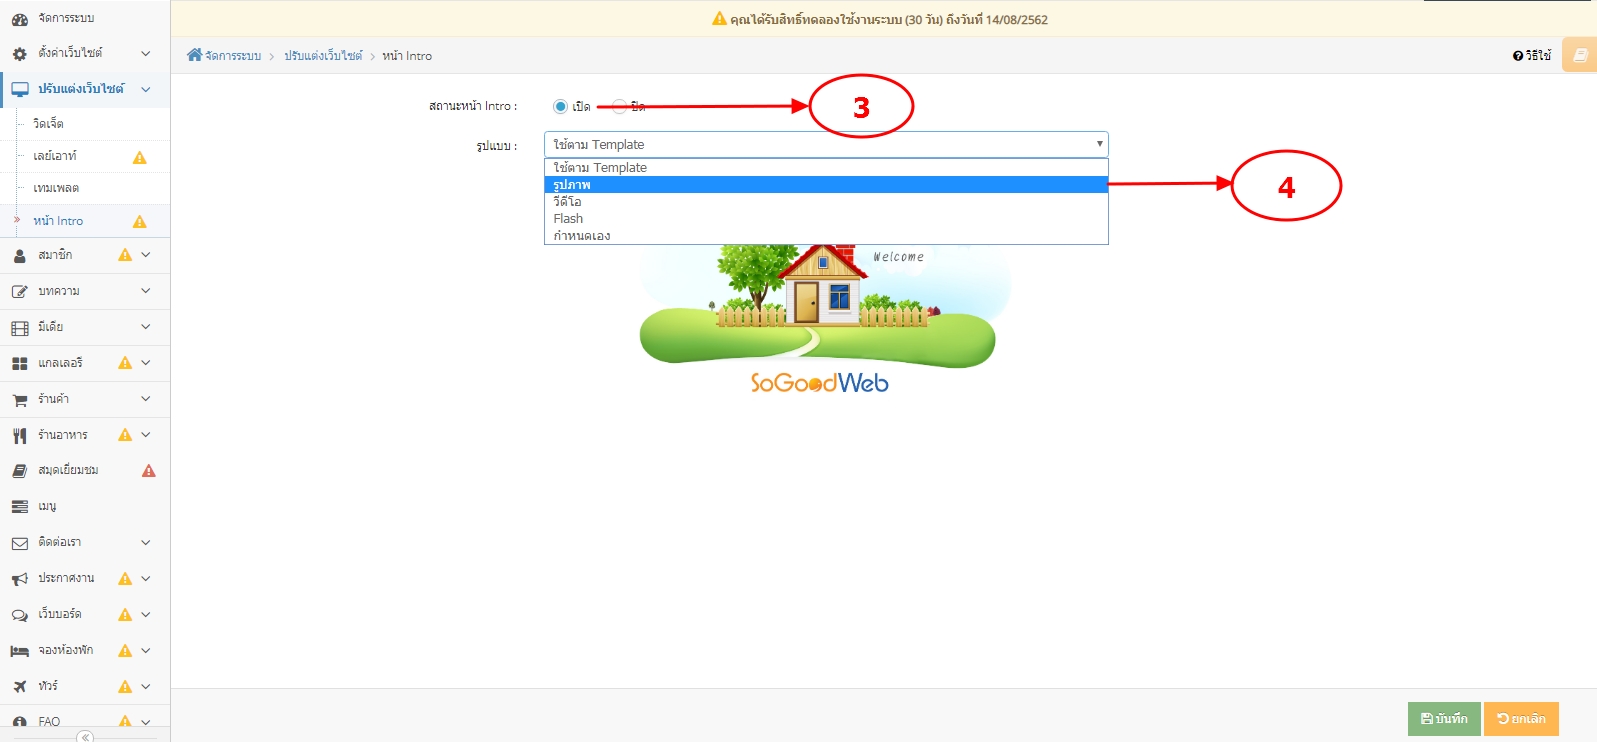Expand the ทัวร์ menu chevron
The width and height of the screenshot is (1597, 742).
point(146,686)
